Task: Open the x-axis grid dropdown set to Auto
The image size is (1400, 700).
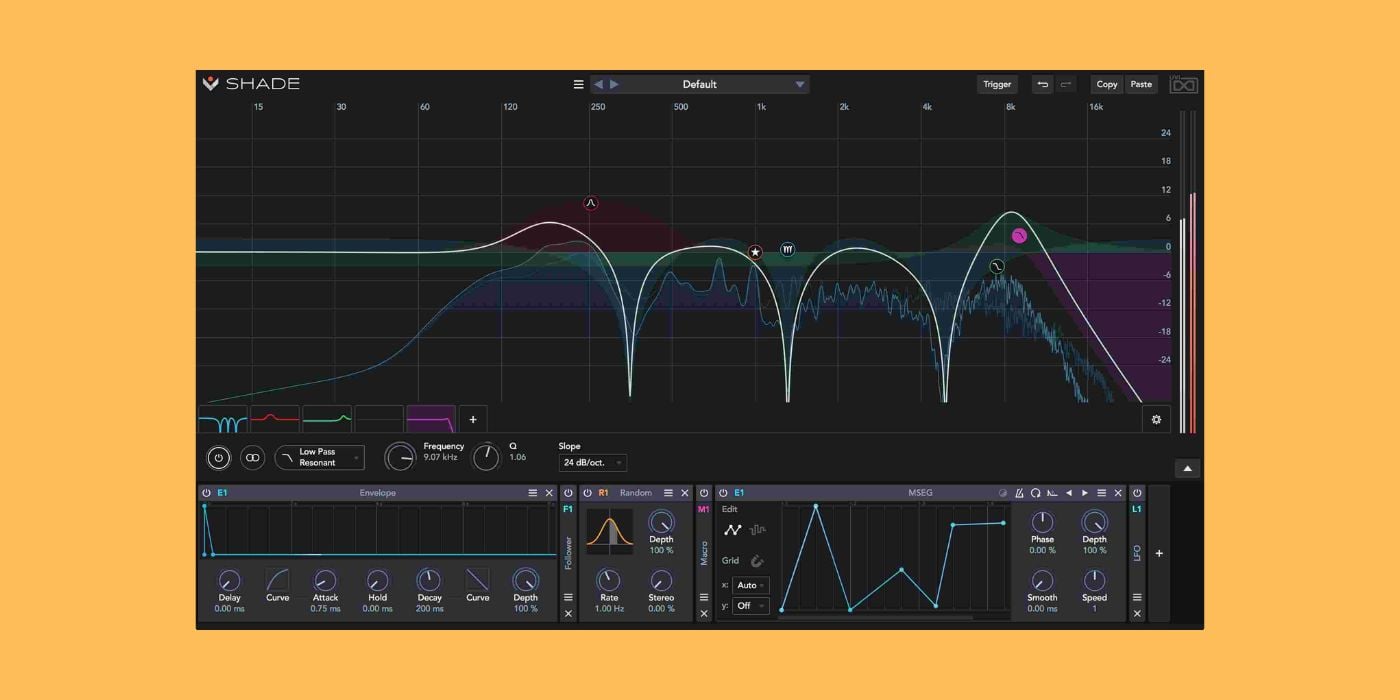Action: point(751,585)
